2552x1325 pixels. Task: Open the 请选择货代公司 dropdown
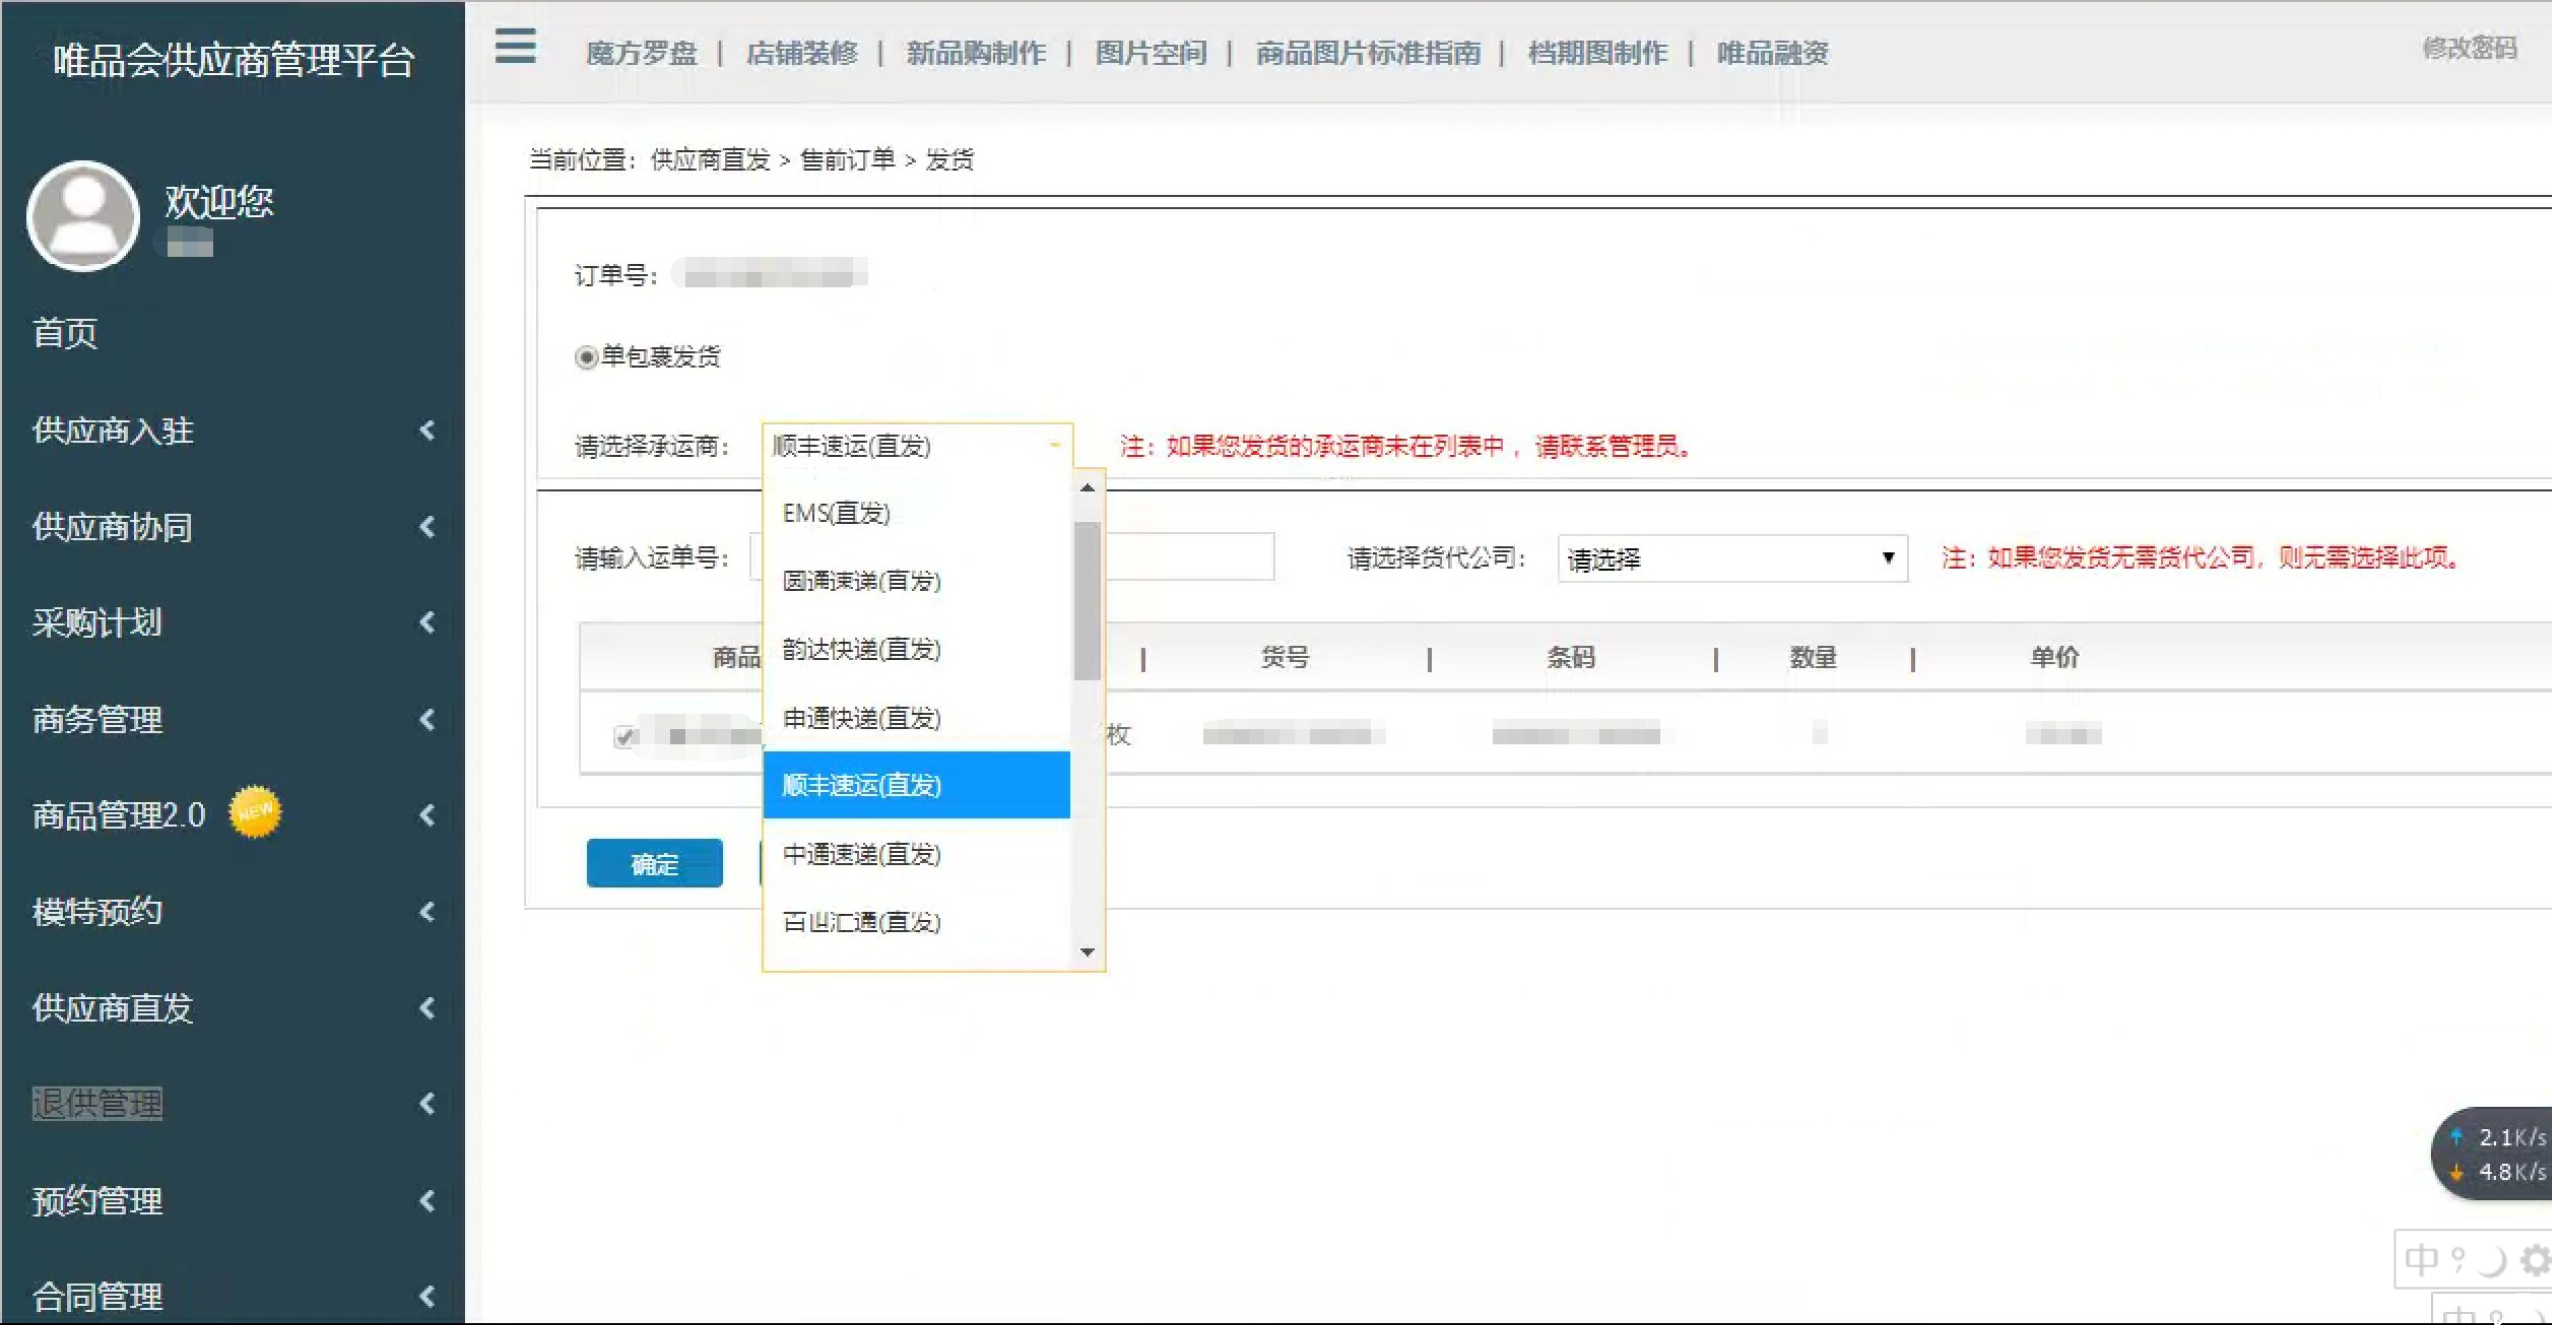(x=1732, y=558)
